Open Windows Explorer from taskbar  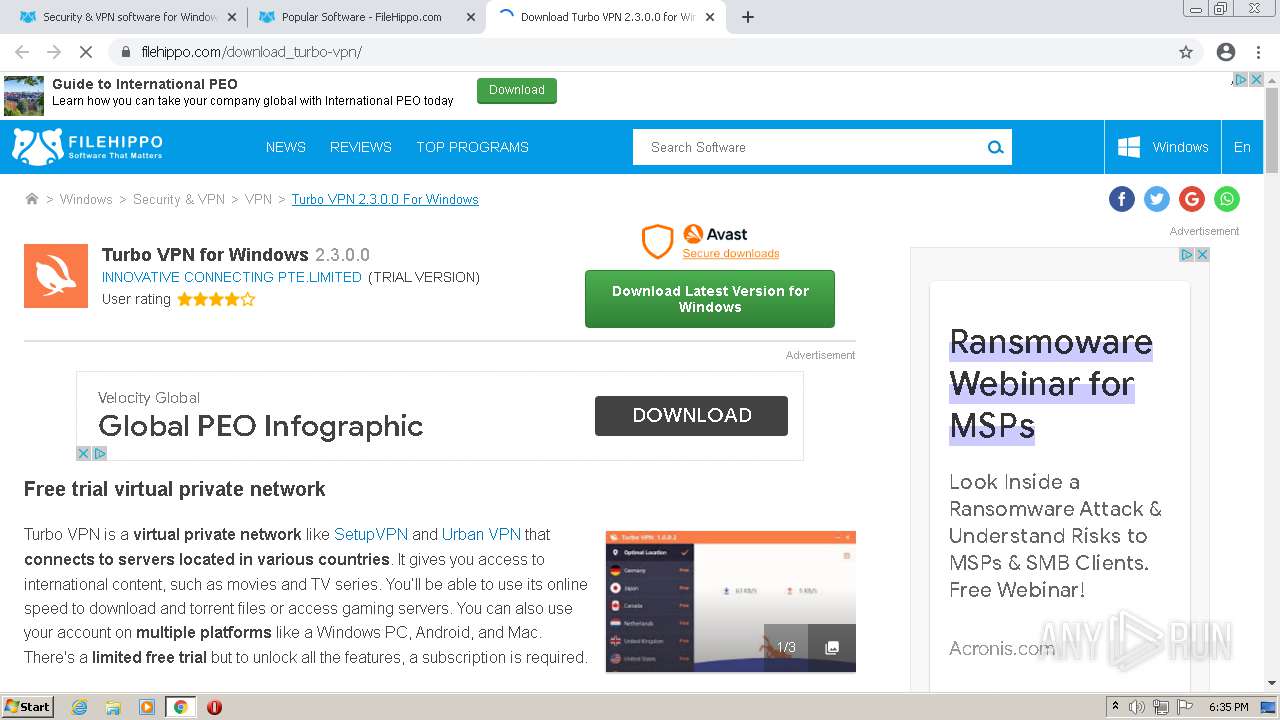point(113,707)
